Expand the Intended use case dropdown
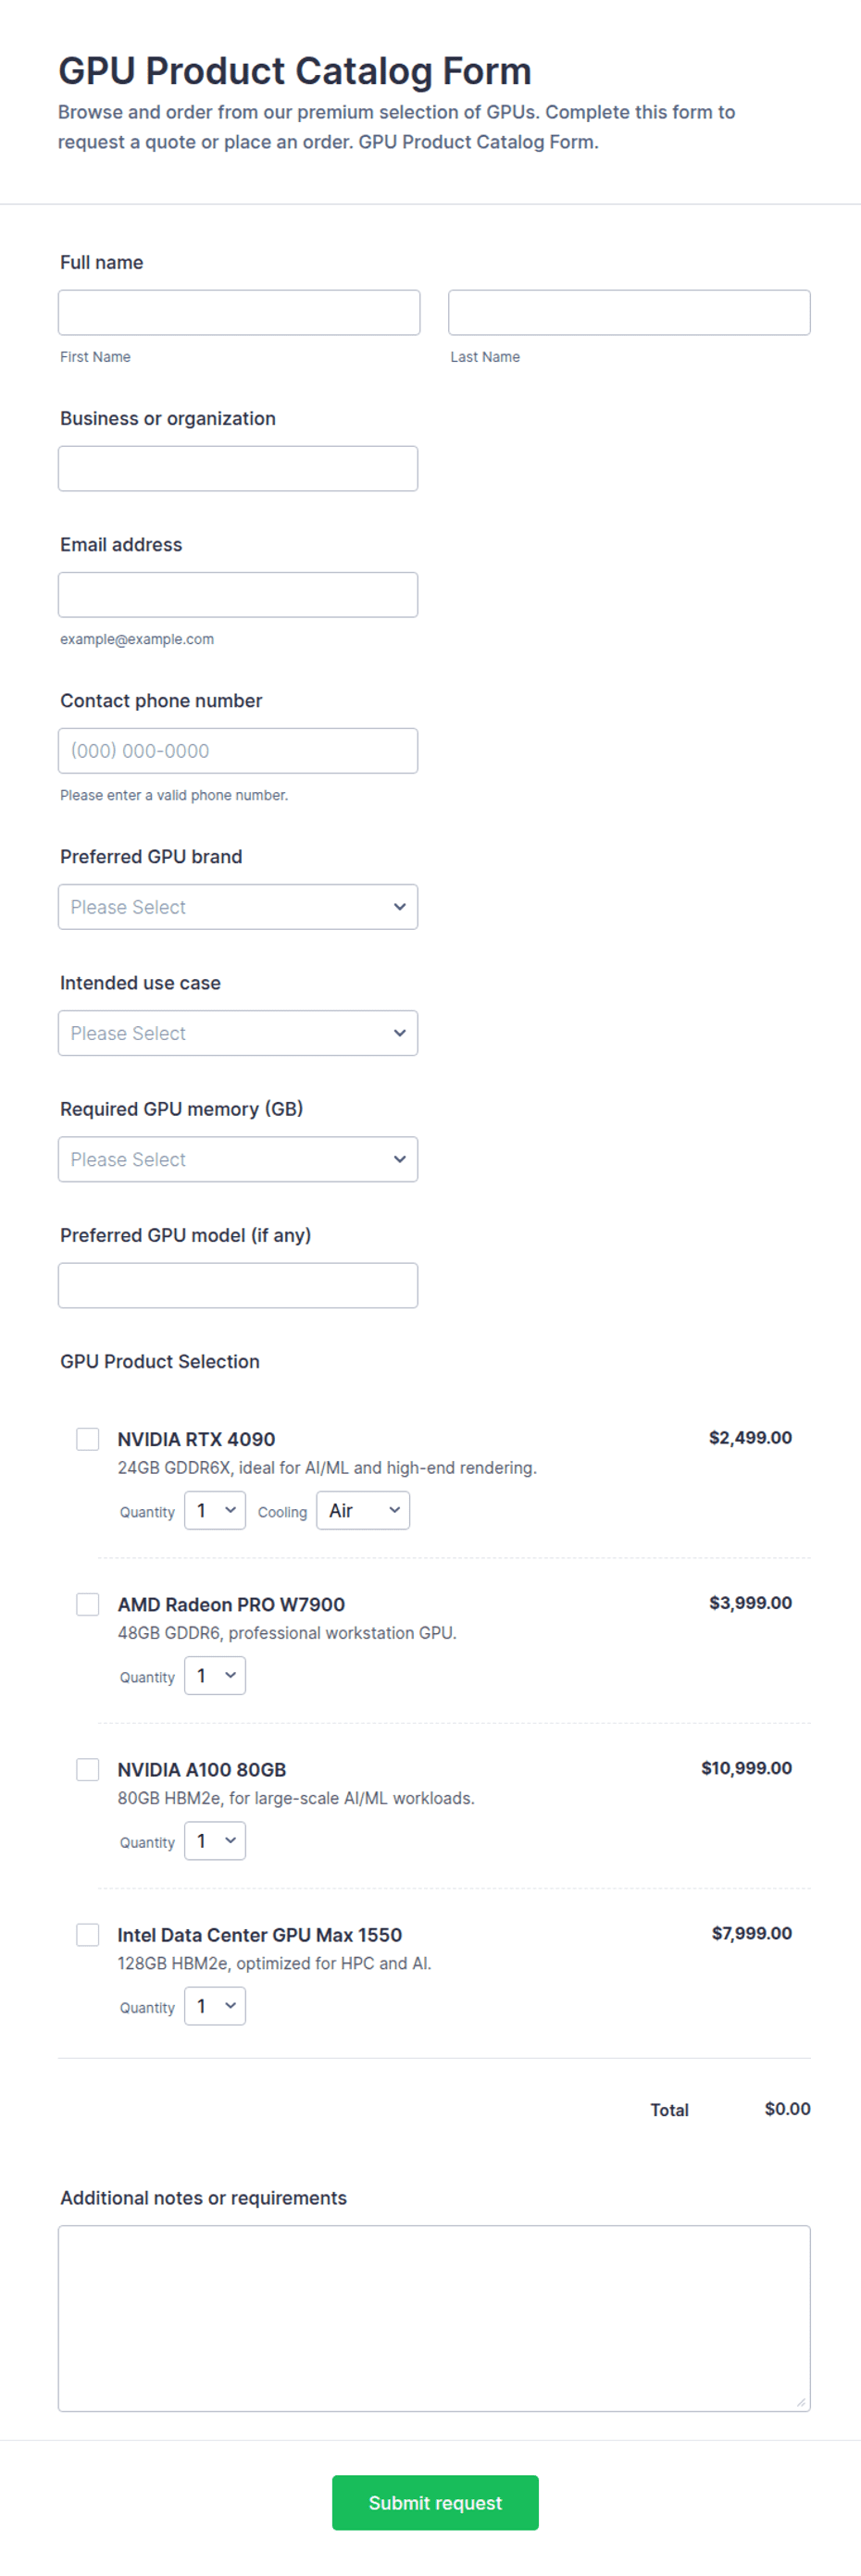Screen dimensions: 861x2576 click(238, 1032)
